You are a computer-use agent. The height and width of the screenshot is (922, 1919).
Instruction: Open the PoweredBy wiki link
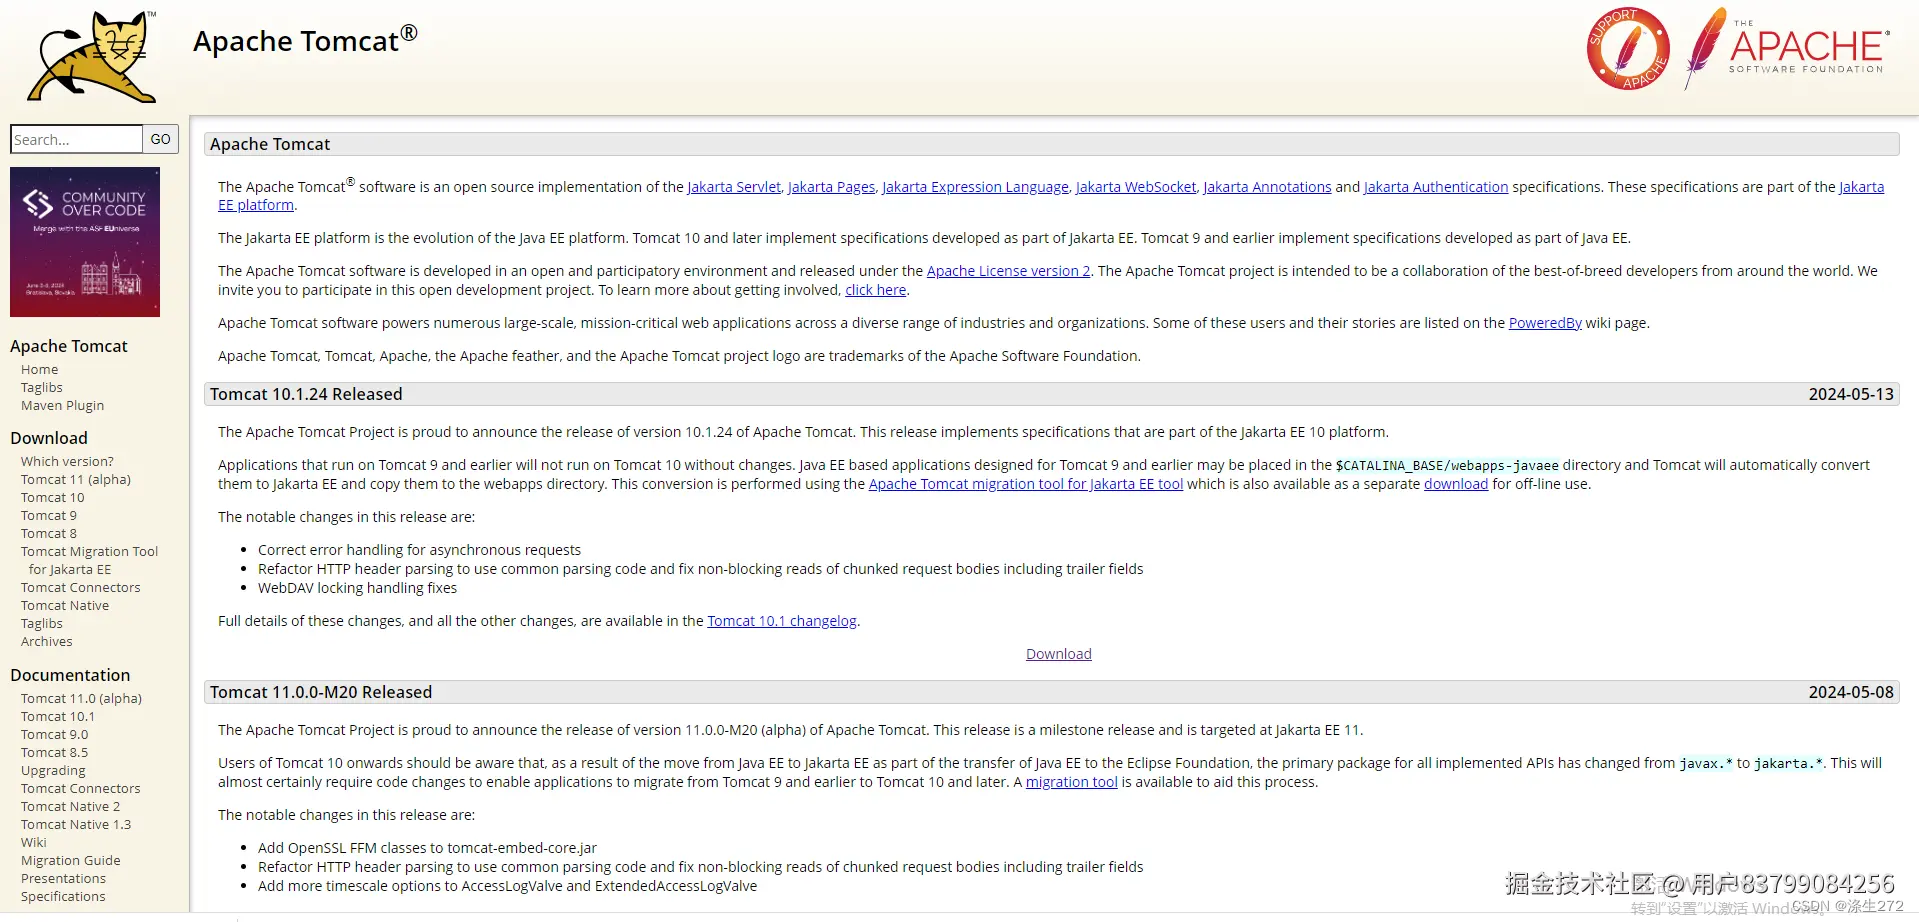click(1545, 323)
